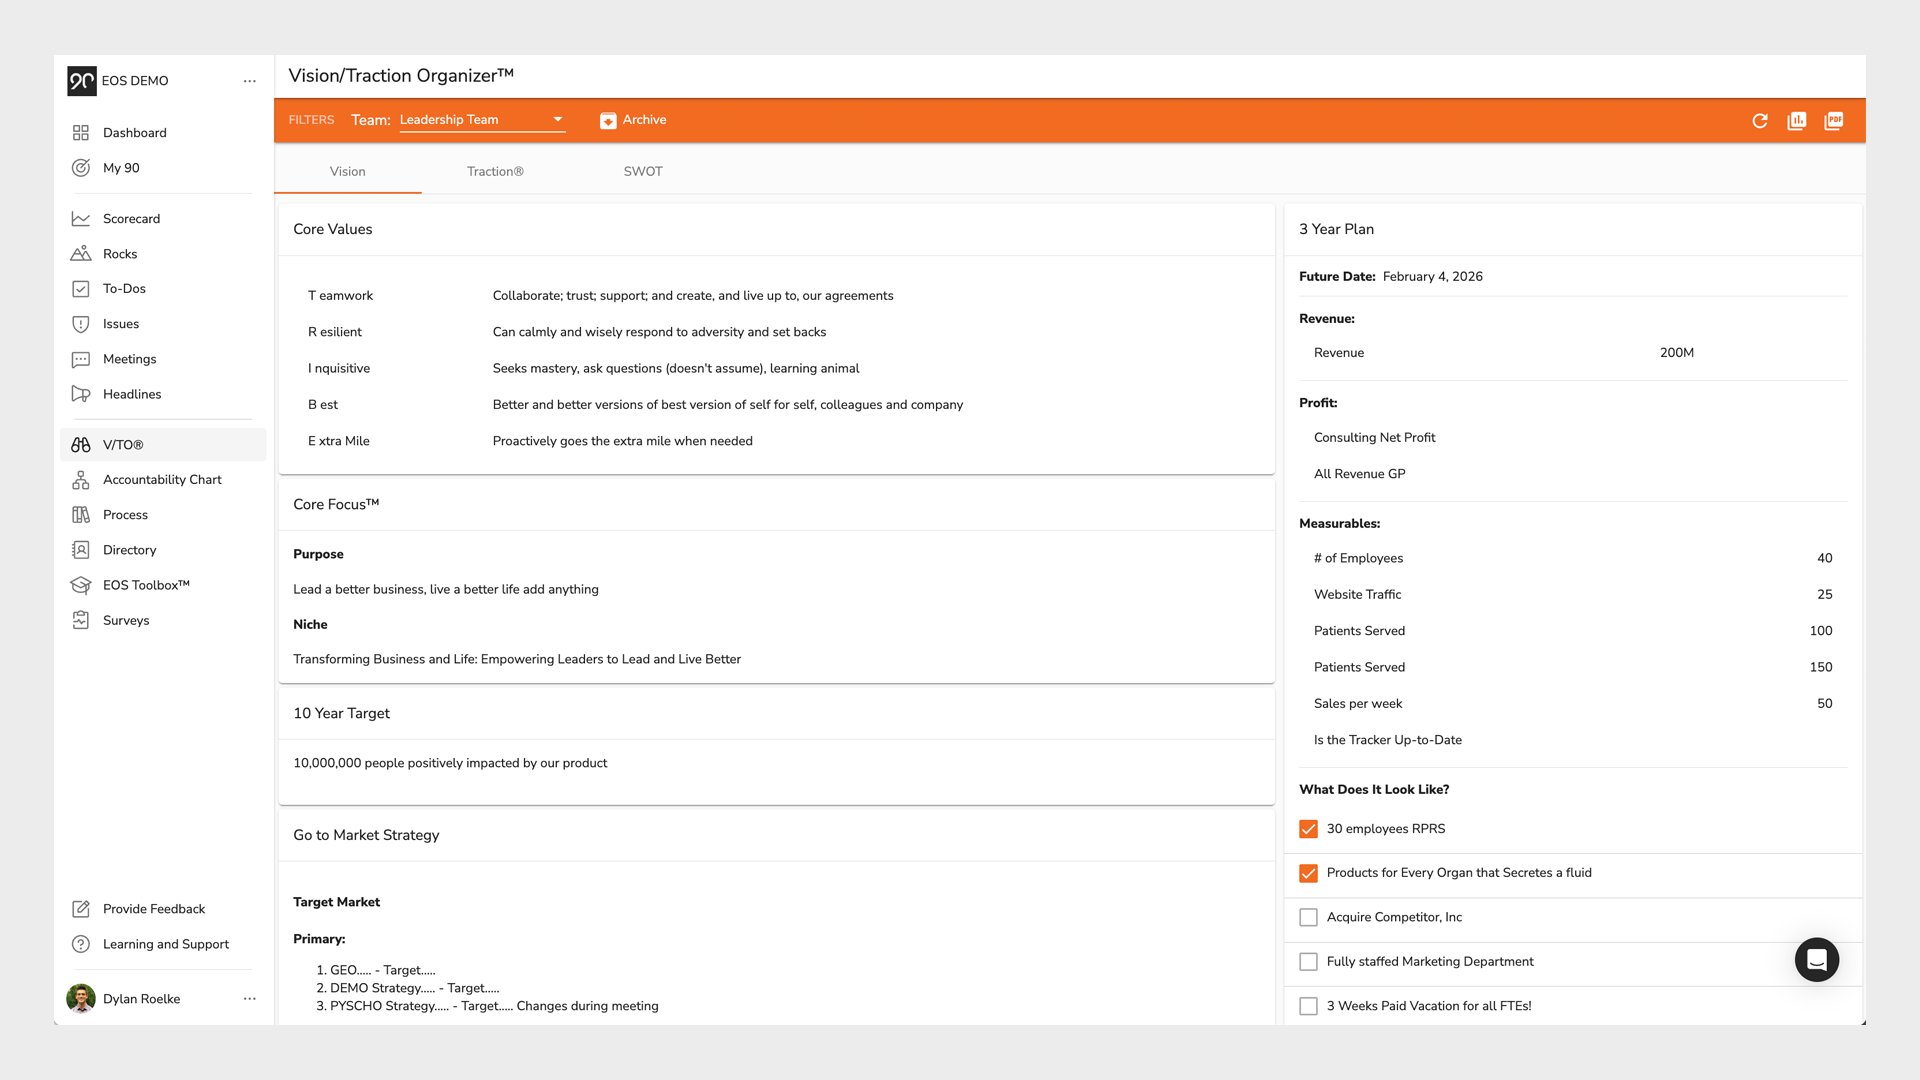Switch to the Traction tab
The height and width of the screenshot is (1080, 1920).
(x=495, y=172)
